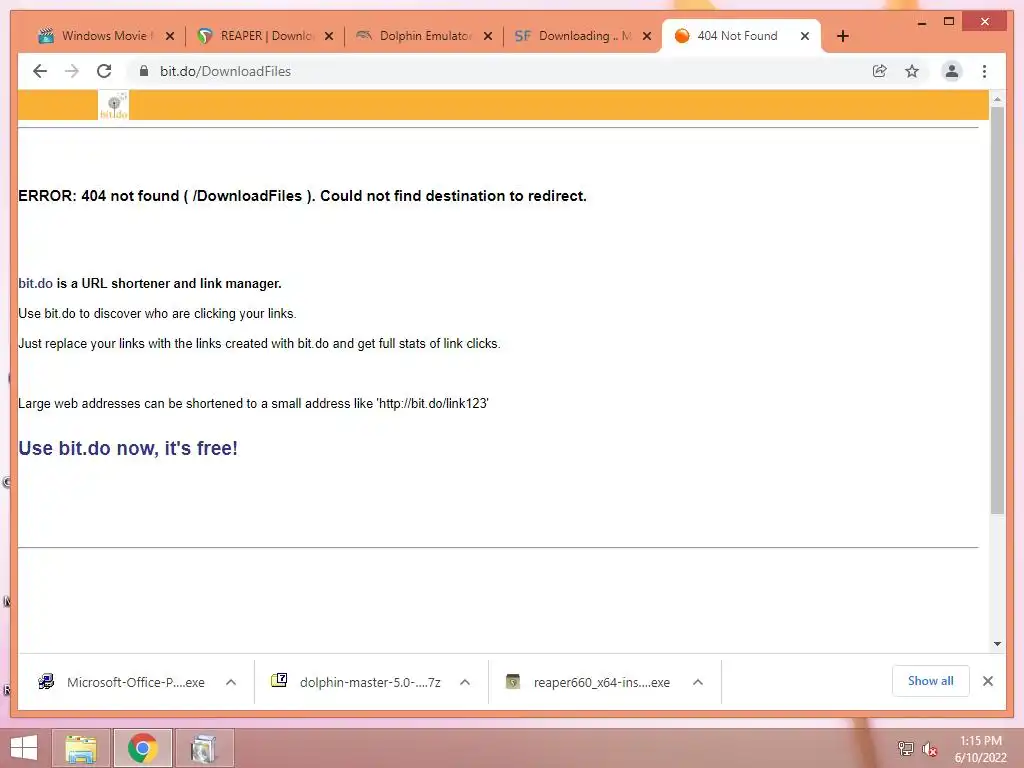1024x768 pixels.
Task: Close the Dolphin Emulator tab
Action: point(488,36)
